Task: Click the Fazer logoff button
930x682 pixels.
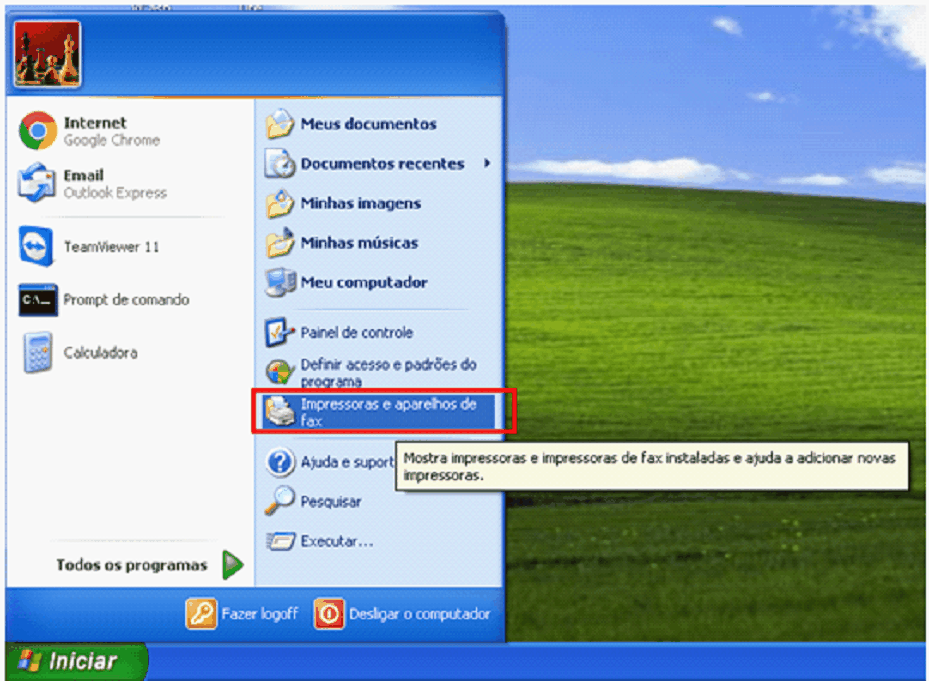Action: pyautogui.click(x=243, y=614)
